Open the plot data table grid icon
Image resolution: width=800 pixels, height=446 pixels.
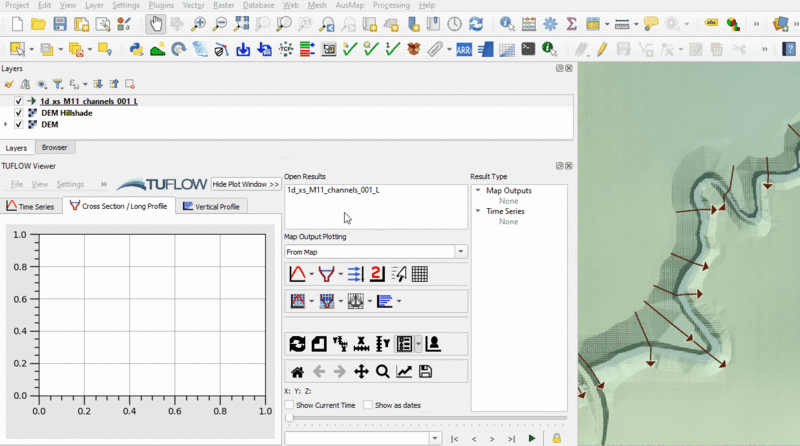420,274
